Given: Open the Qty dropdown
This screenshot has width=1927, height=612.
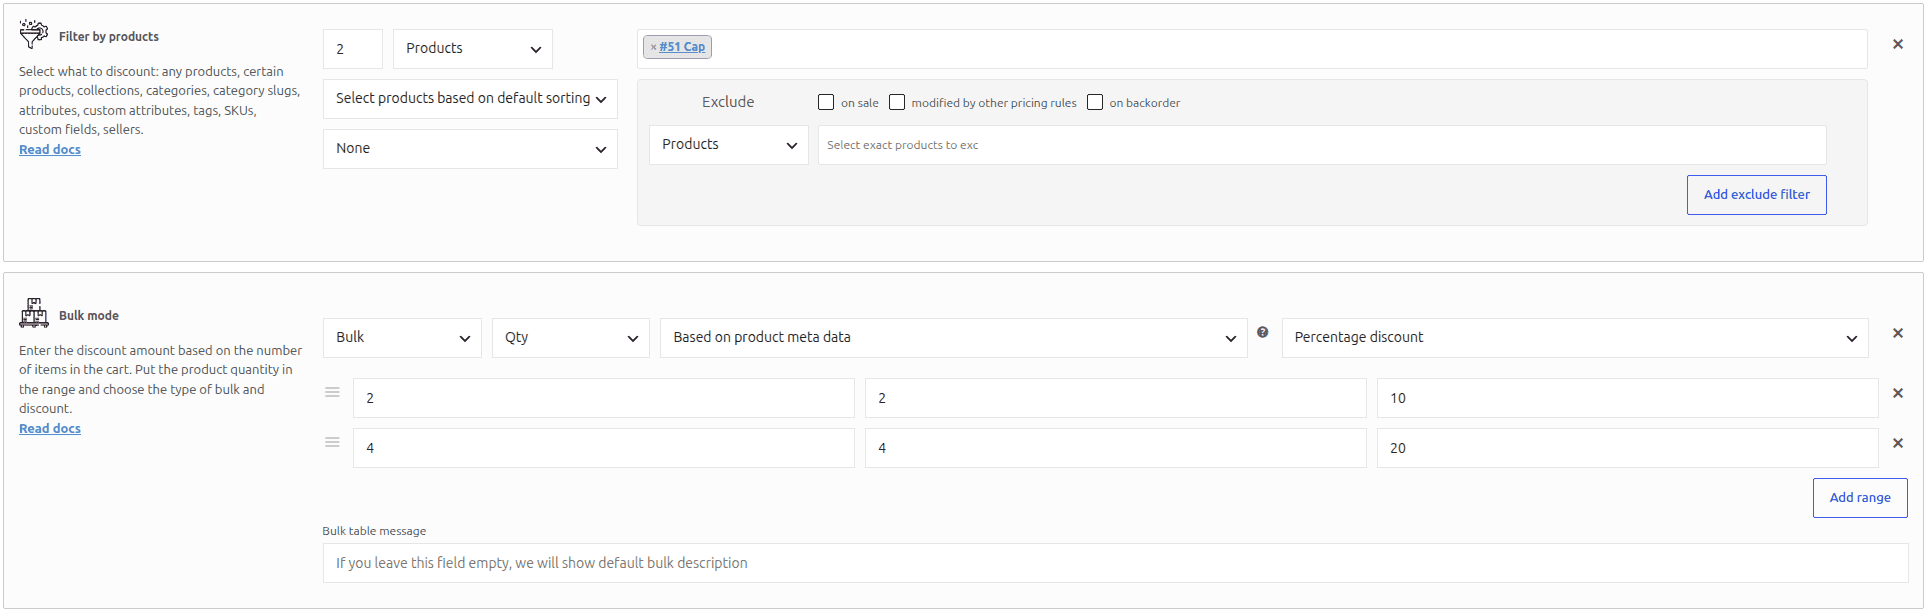Looking at the screenshot, I should point(570,338).
